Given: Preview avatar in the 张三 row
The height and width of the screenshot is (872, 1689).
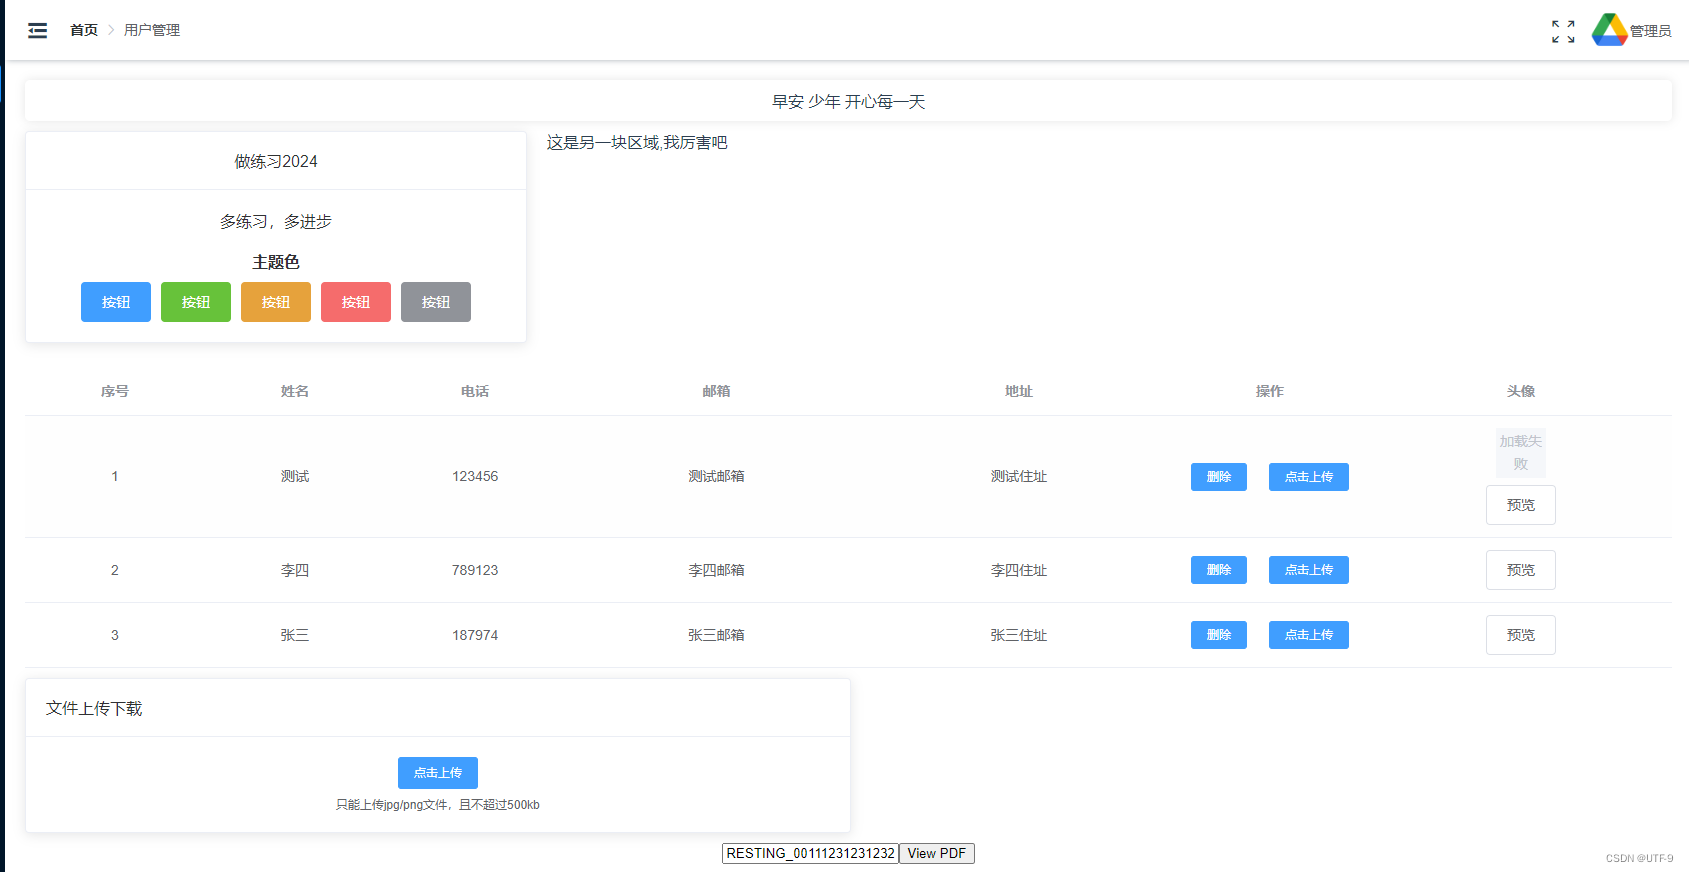Looking at the screenshot, I should coord(1521,635).
